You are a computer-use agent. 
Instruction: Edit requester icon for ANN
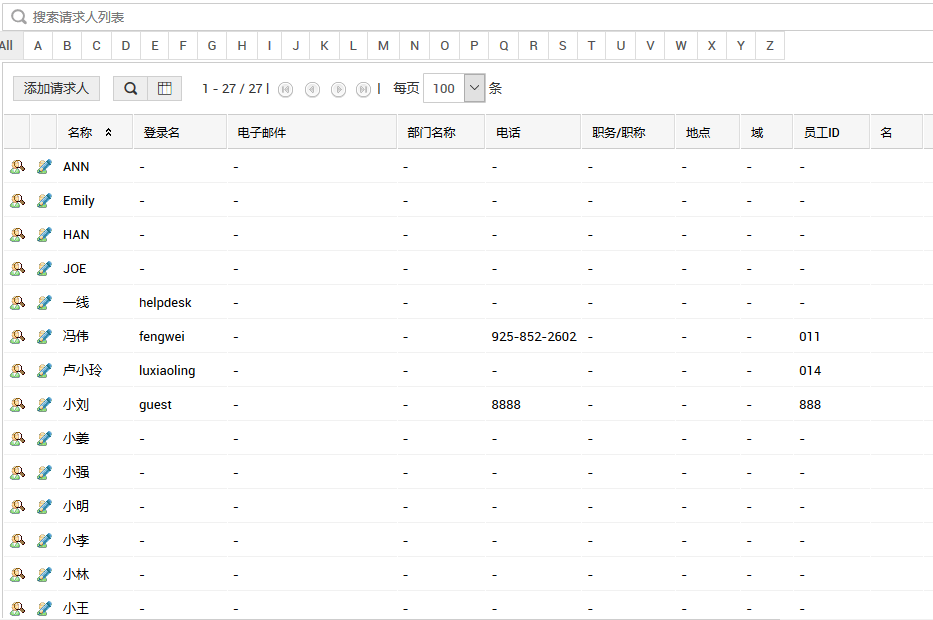pos(44,167)
